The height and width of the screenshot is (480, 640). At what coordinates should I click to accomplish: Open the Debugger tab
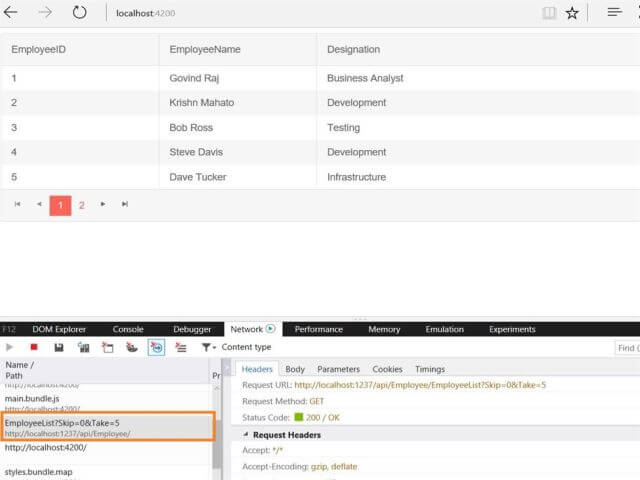(192, 329)
